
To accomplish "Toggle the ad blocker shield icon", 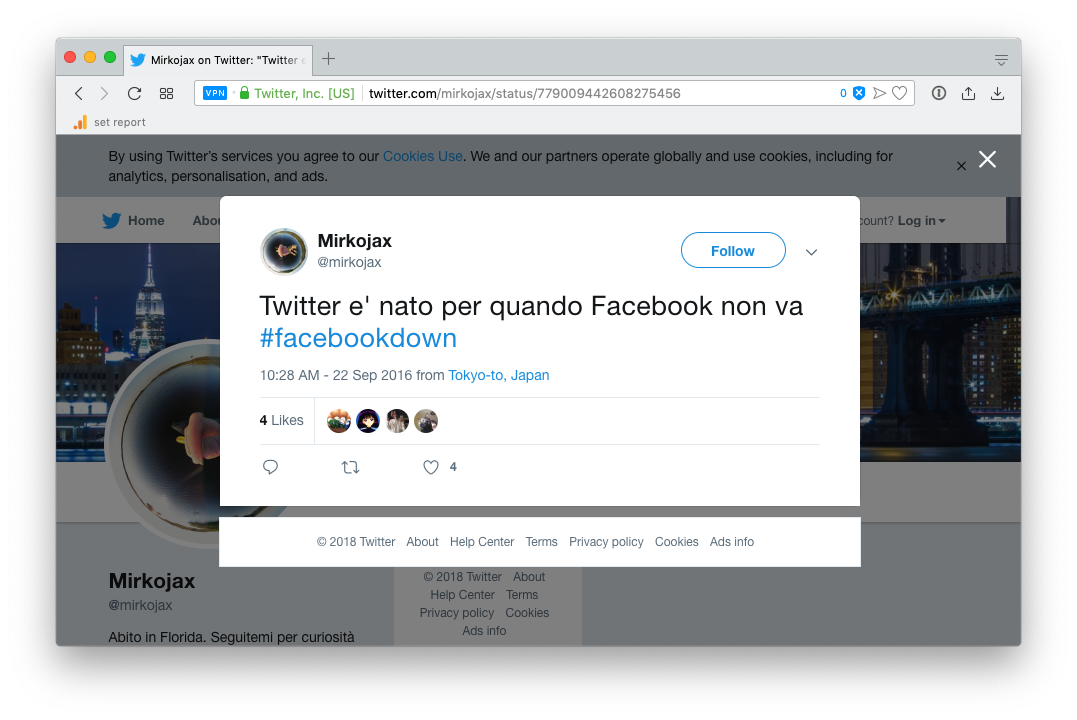I will pyautogui.click(x=858, y=93).
